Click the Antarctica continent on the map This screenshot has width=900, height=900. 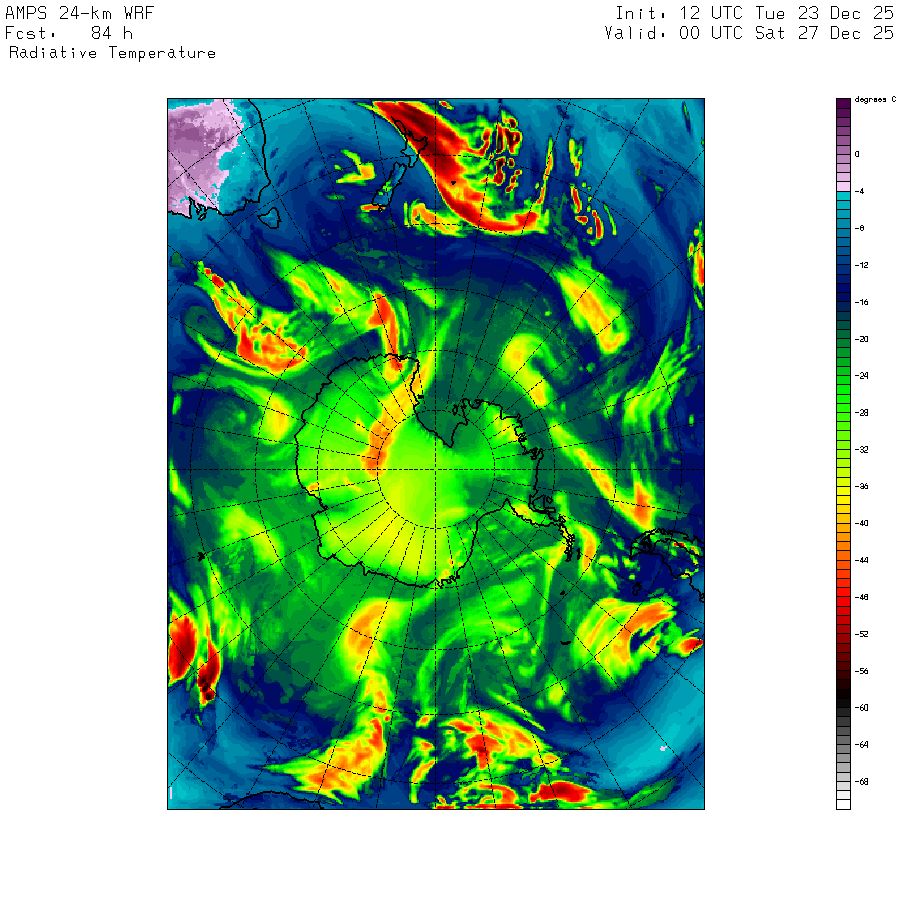pos(425,471)
